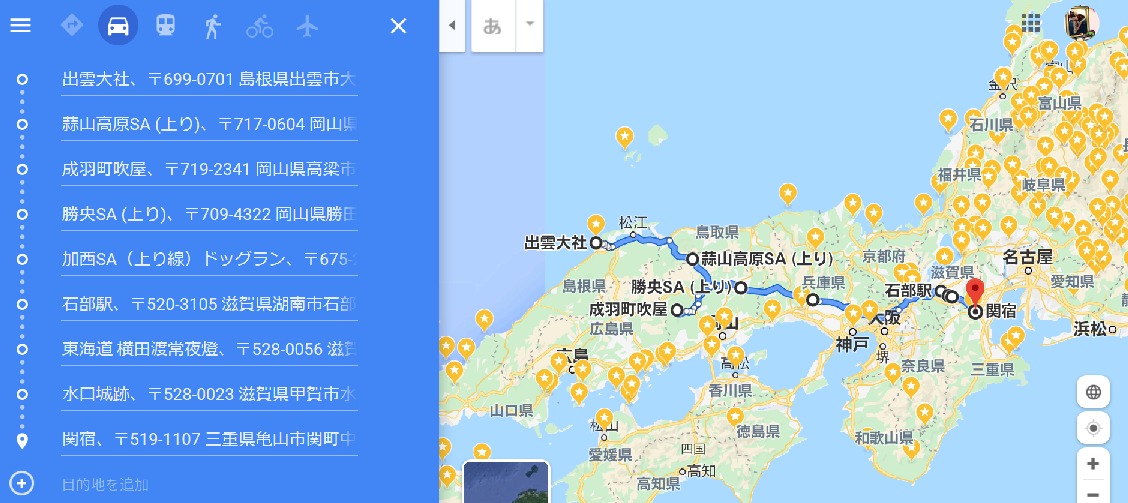
Task: Click the あ input method button
Action: (493, 26)
